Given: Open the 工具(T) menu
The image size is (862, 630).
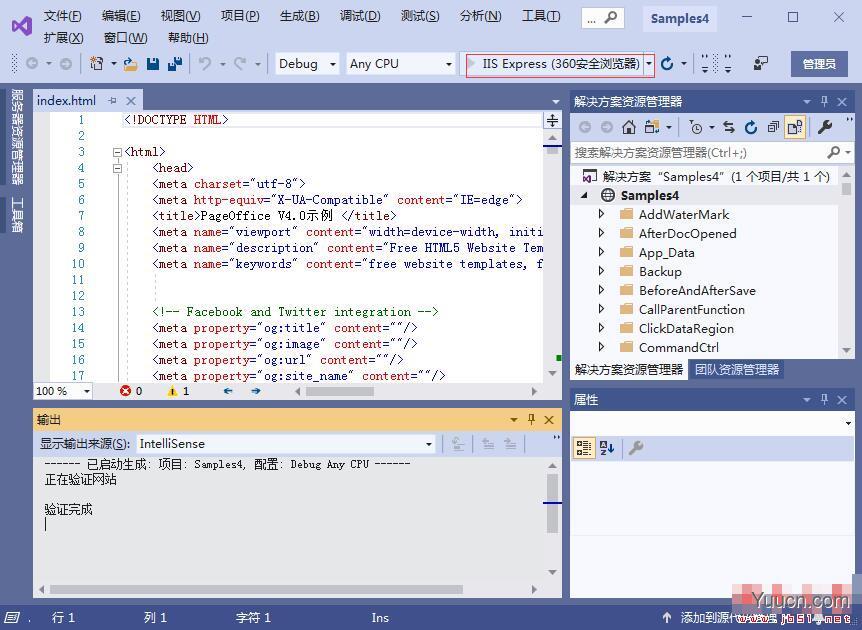Looking at the screenshot, I should (541, 15).
